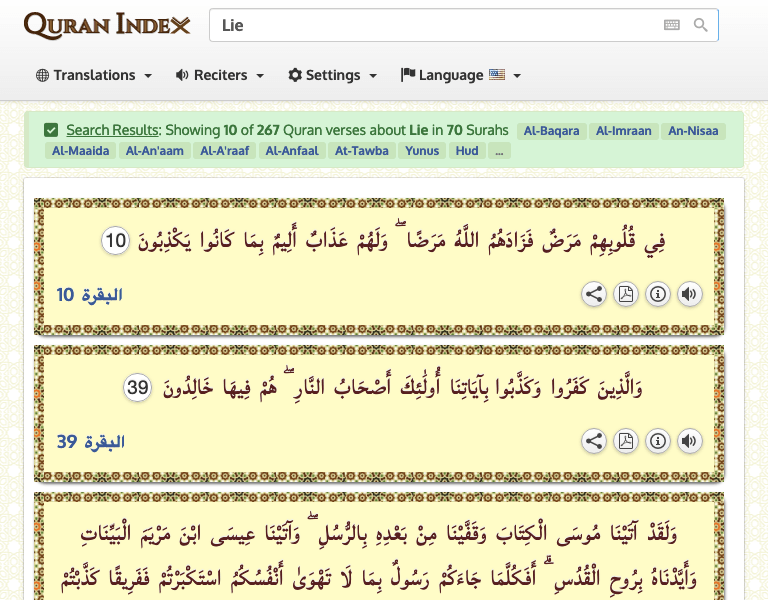Show more surah tags with ellipsis button

pyautogui.click(x=498, y=151)
